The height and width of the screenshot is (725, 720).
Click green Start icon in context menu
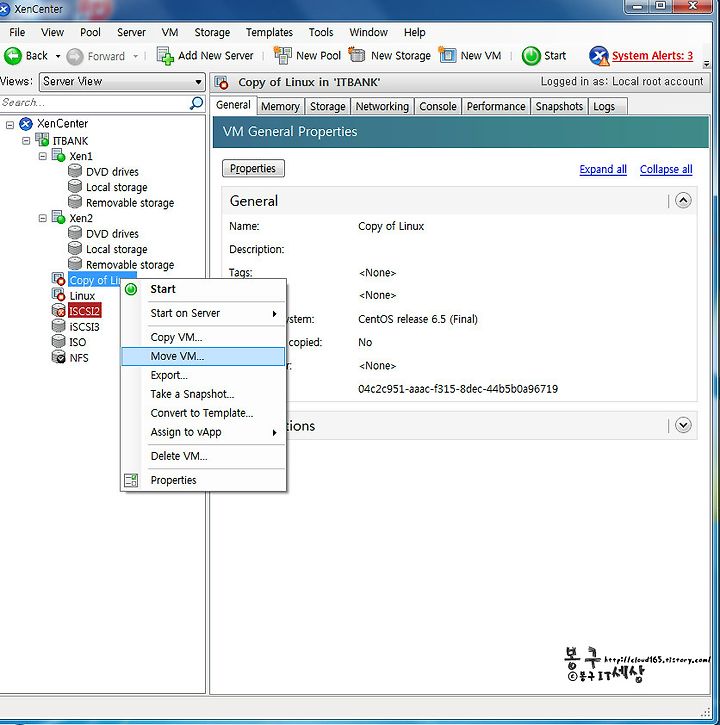coord(131,289)
